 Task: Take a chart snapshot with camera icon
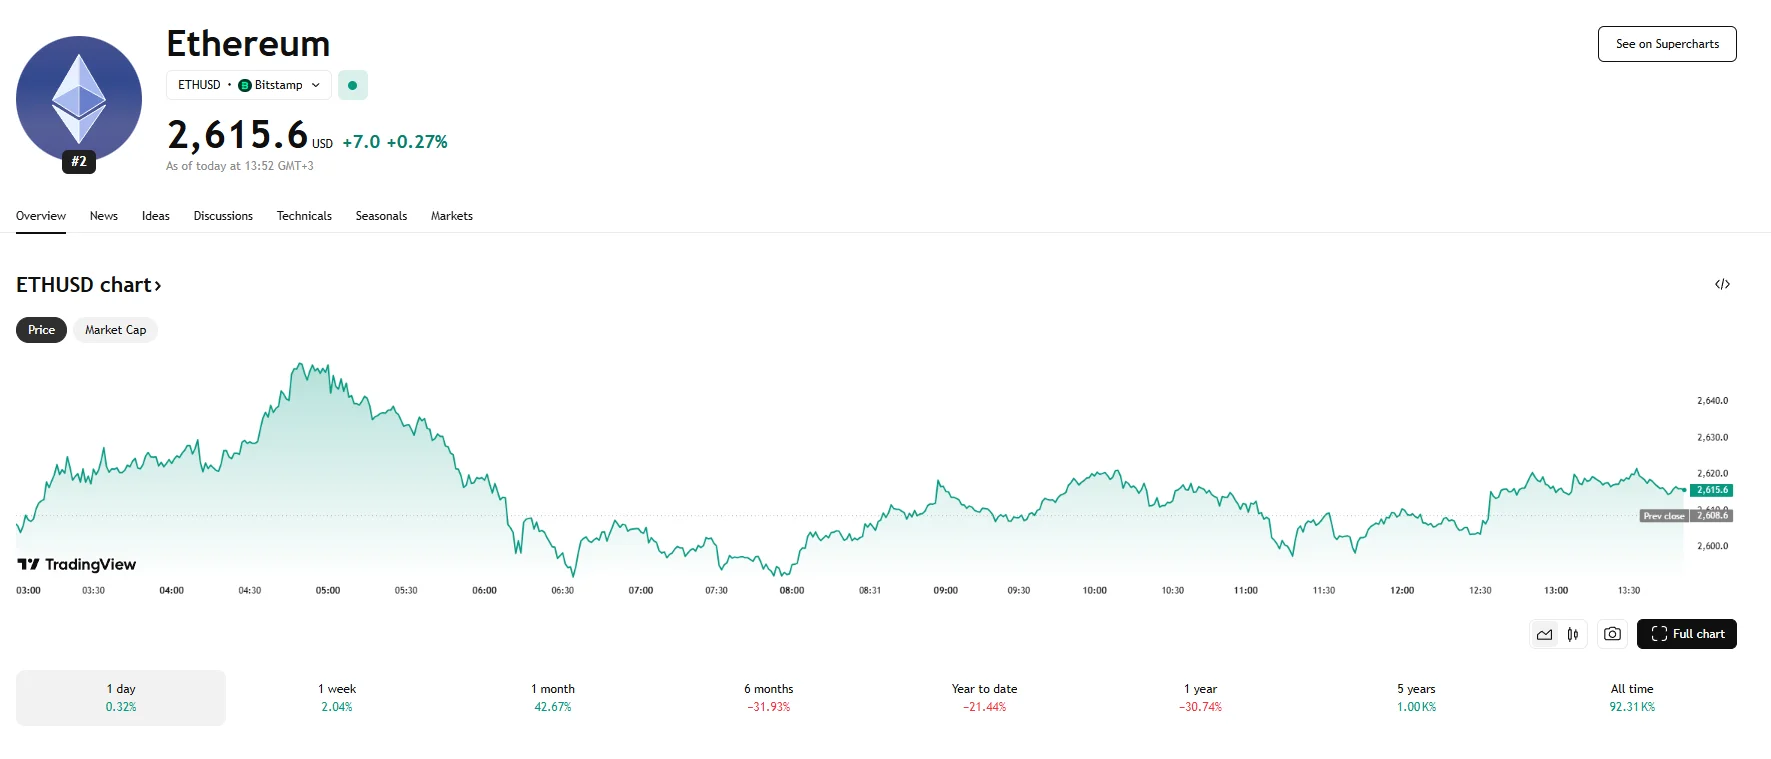(x=1612, y=634)
